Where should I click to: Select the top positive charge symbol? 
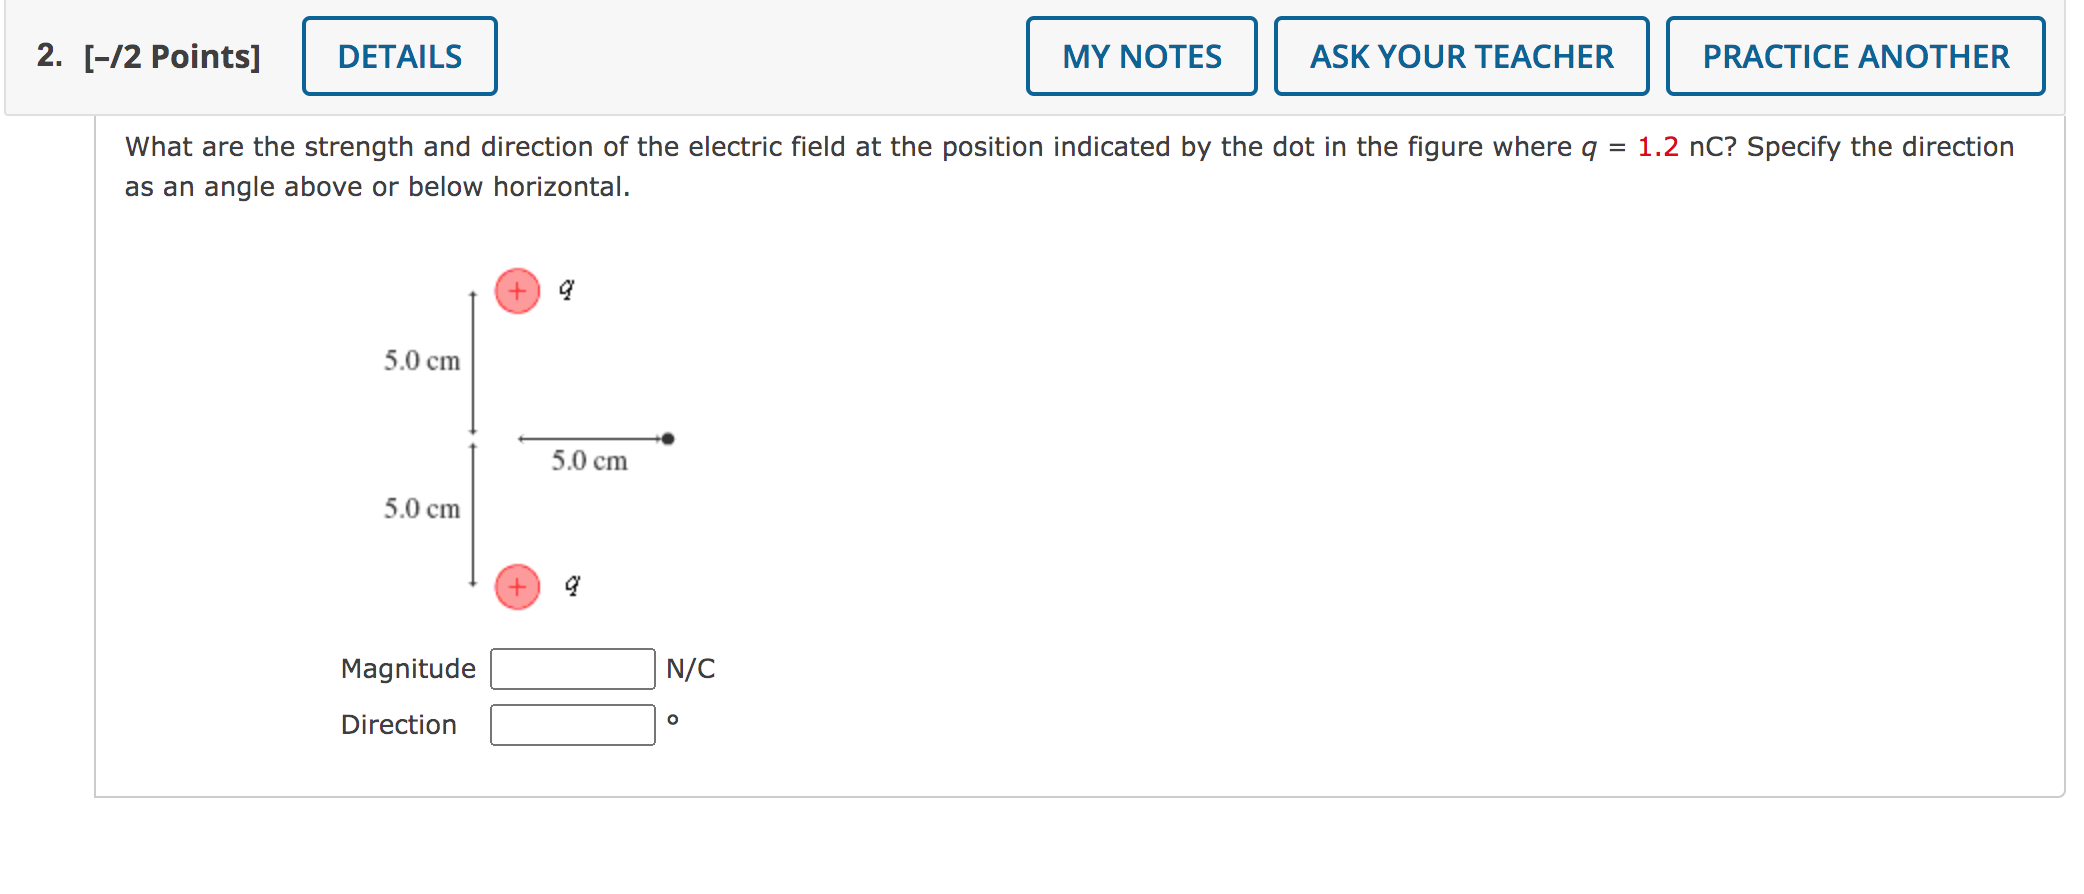pos(516,291)
